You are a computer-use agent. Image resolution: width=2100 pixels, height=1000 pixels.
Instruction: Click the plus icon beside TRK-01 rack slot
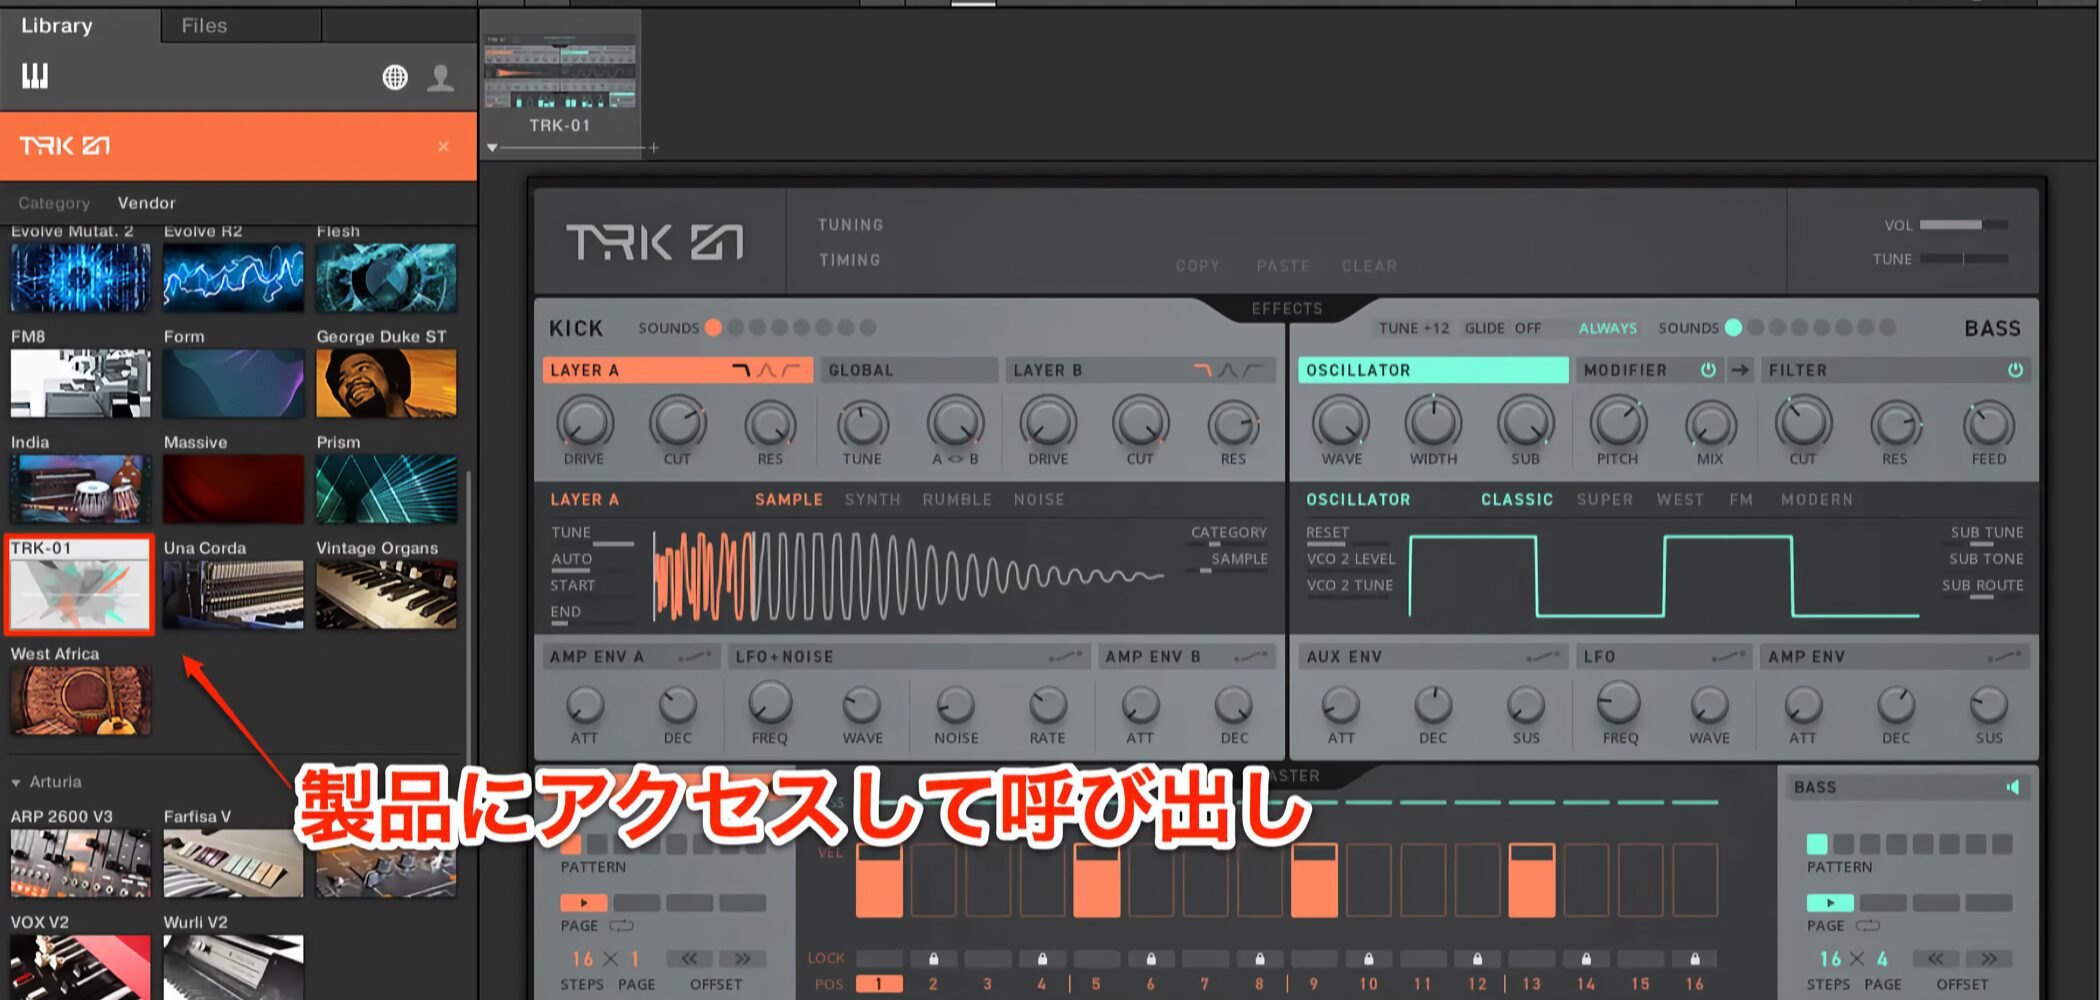[654, 147]
